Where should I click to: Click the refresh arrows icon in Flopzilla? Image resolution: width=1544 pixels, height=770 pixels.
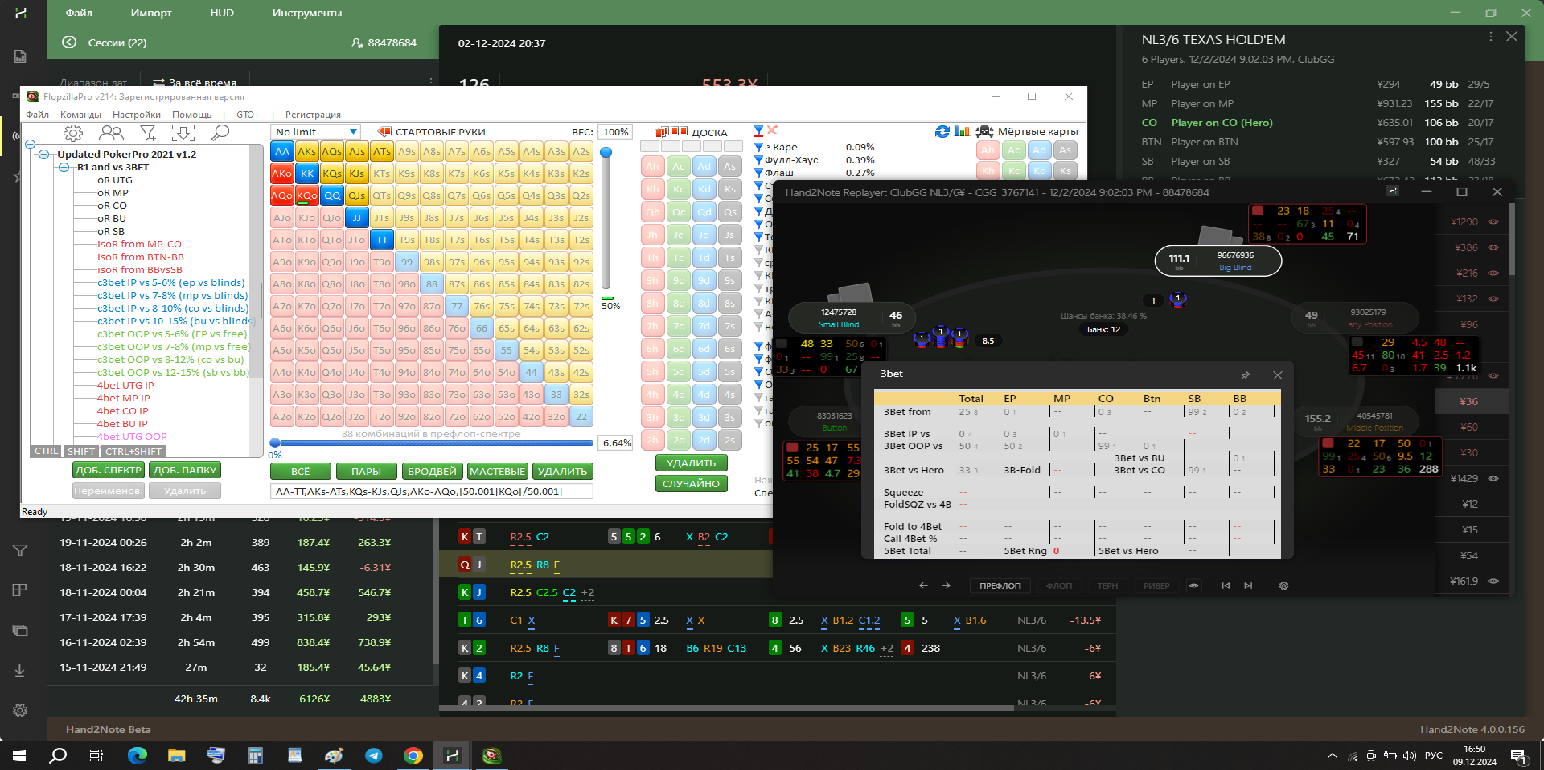[942, 131]
